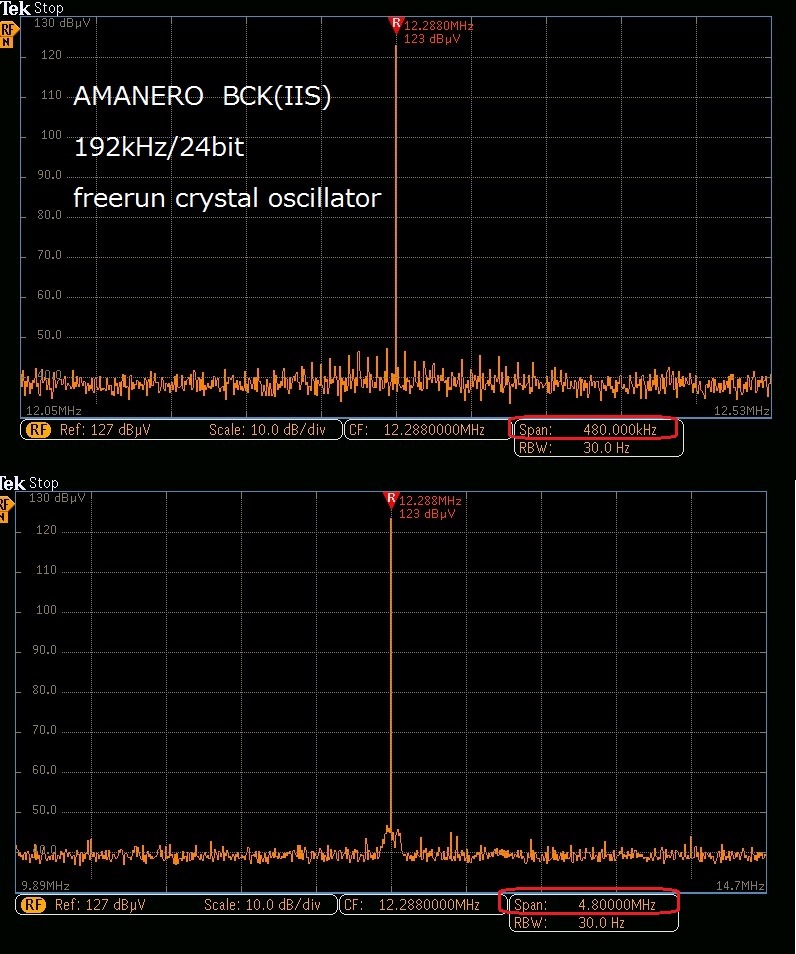Select the 480.000kHz span value
The image size is (796, 954).
620,430
